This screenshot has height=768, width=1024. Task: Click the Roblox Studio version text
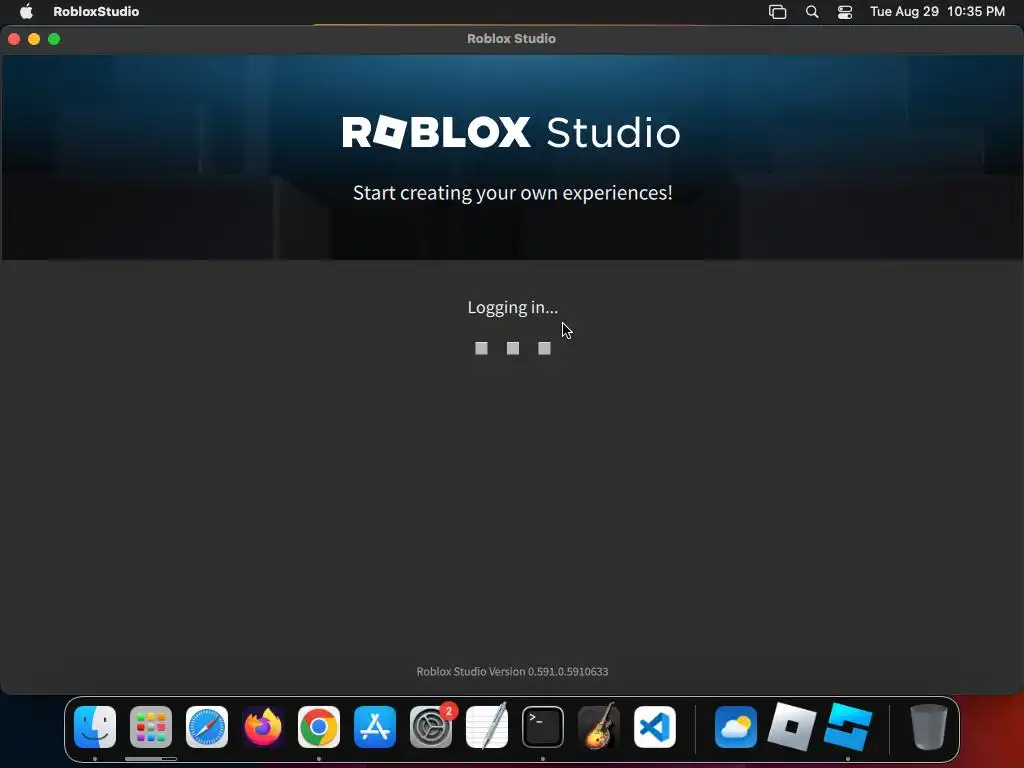(x=512, y=671)
